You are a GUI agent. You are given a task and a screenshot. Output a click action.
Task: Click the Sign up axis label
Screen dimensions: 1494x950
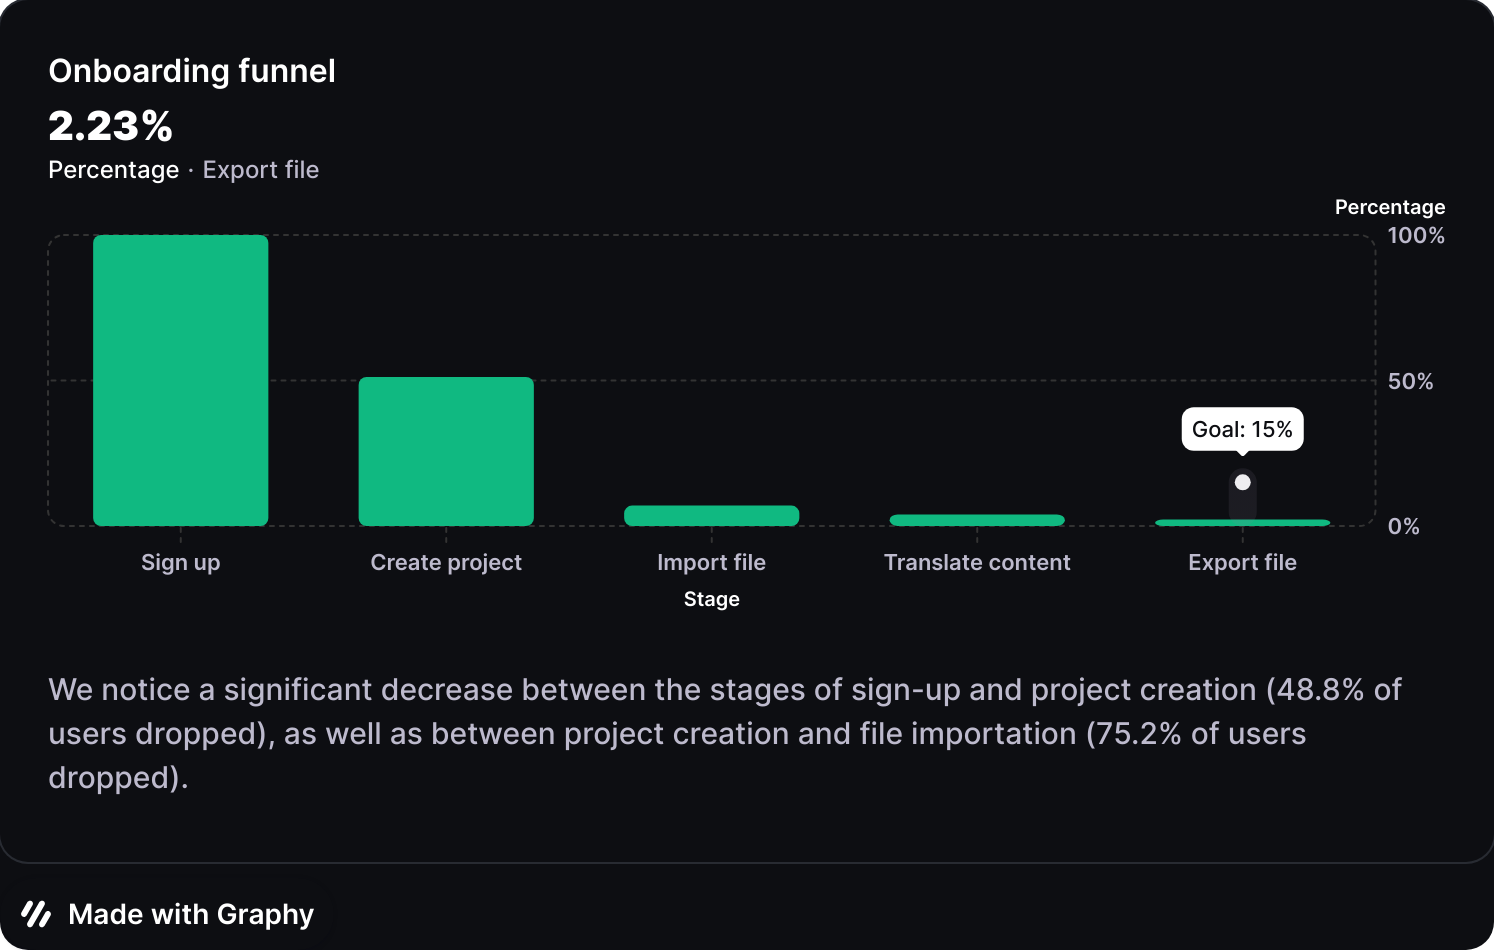pyautogui.click(x=180, y=562)
